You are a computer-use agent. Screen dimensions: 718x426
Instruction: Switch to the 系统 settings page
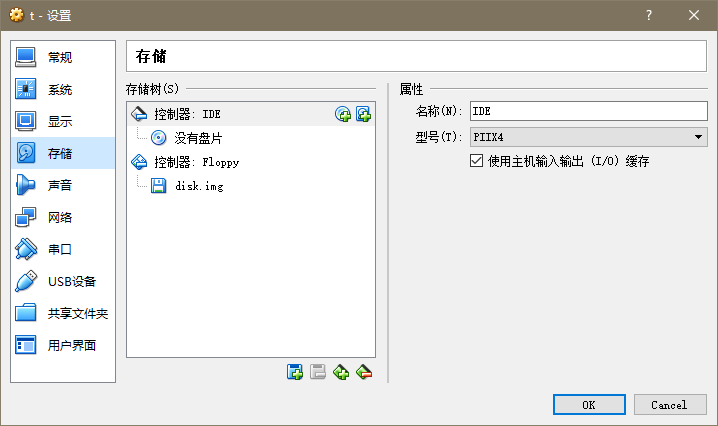(60, 90)
